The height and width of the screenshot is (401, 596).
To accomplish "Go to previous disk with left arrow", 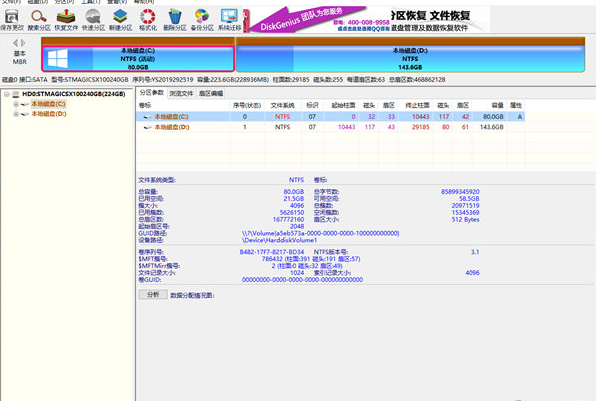I will pyautogui.click(x=16, y=43).
